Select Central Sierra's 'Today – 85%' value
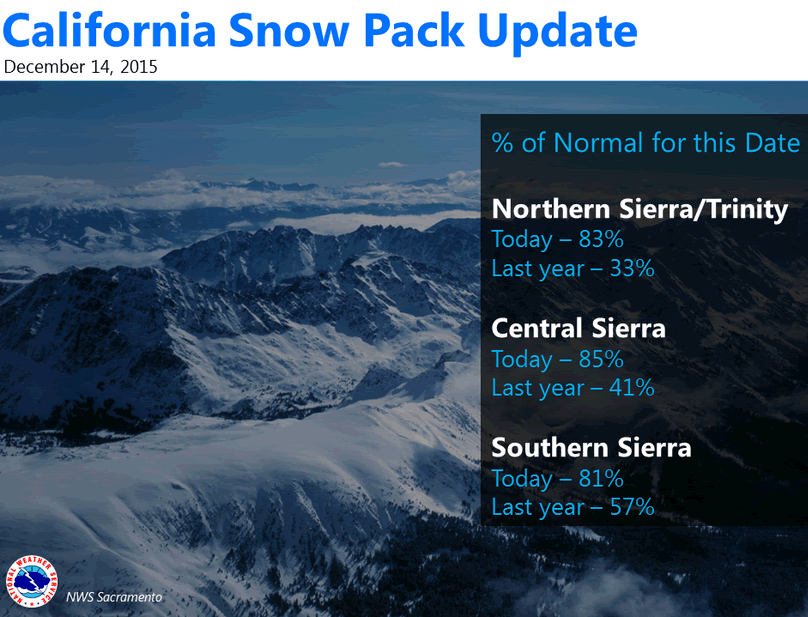 (557, 359)
